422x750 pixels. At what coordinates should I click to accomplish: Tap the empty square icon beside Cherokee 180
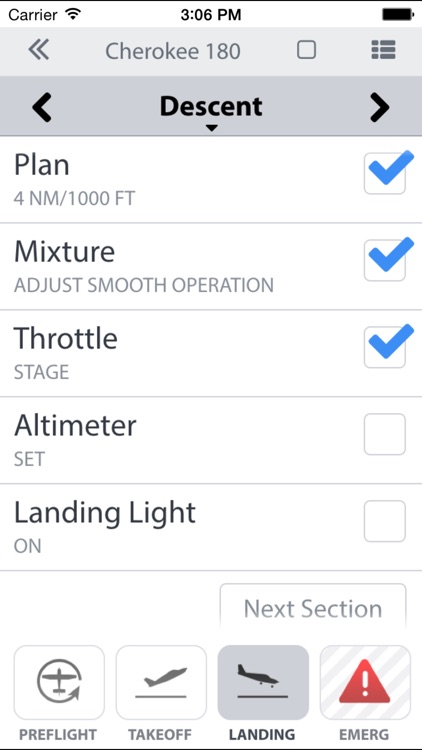pos(306,50)
